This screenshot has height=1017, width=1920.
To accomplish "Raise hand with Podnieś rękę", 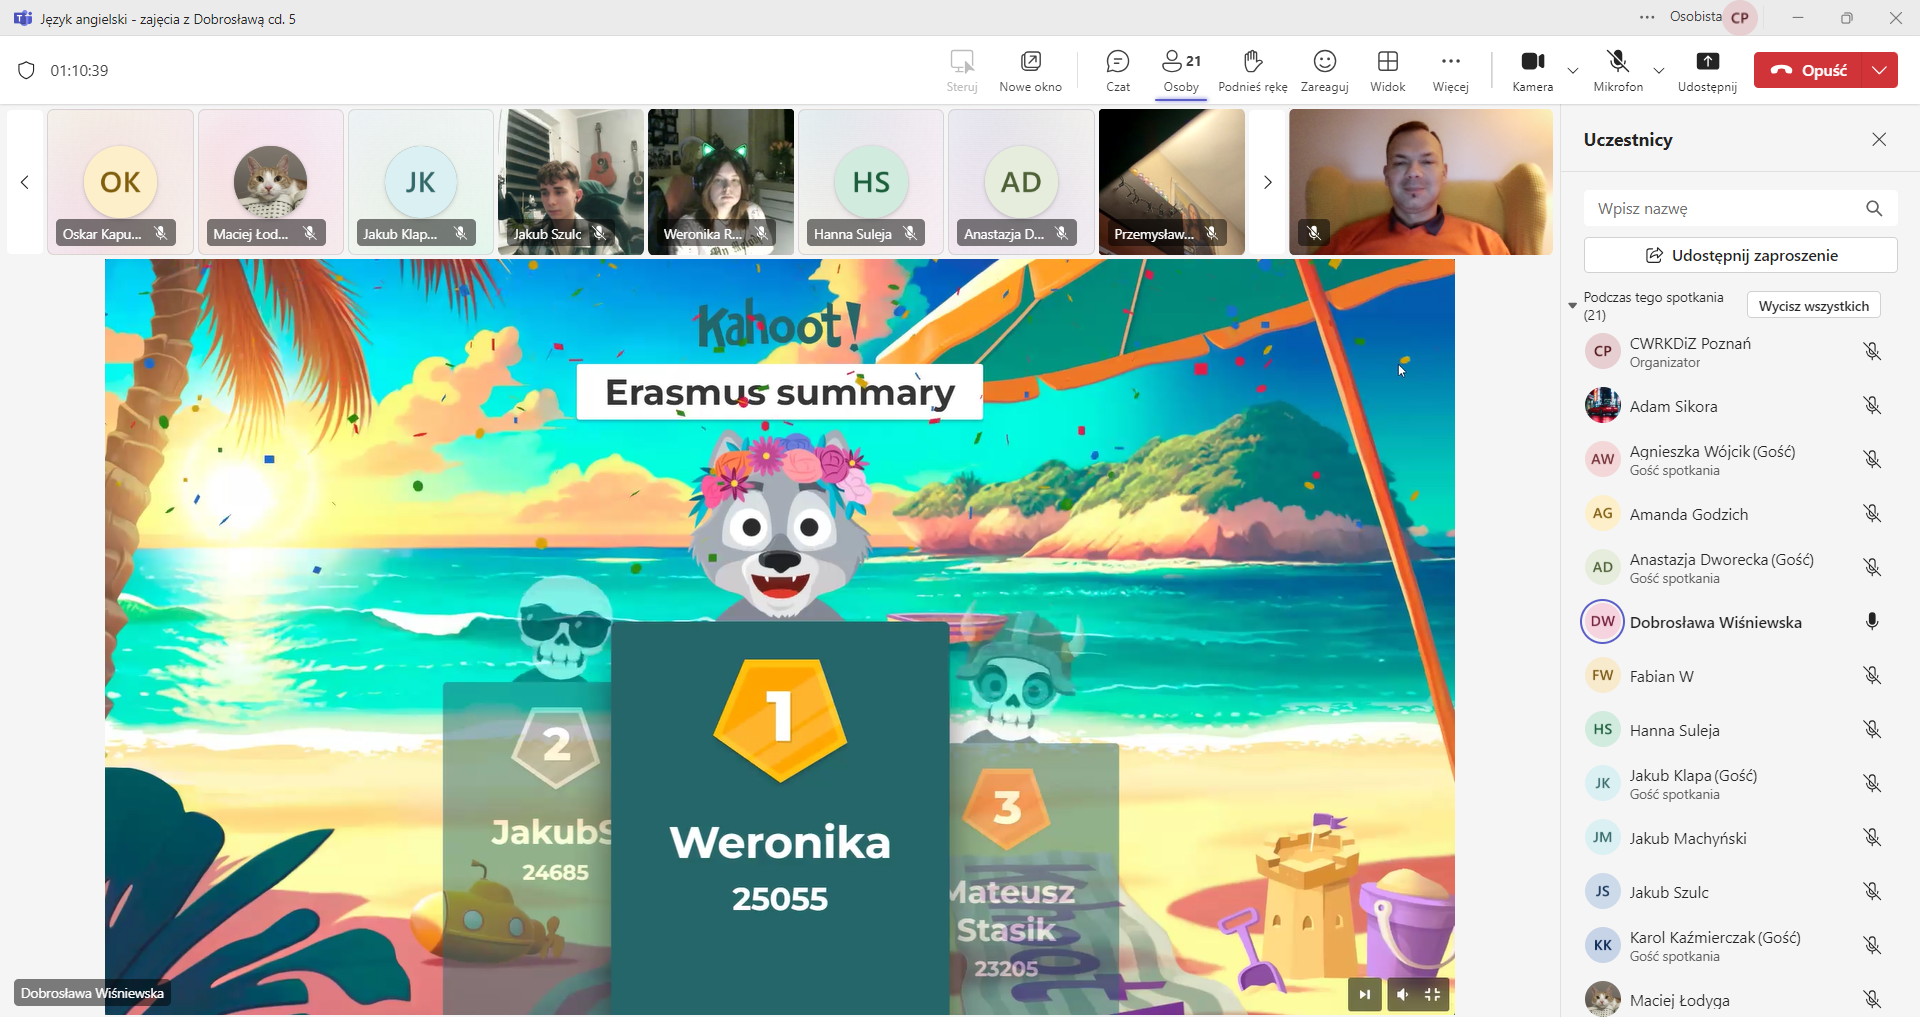I will click(x=1252, y=71).
